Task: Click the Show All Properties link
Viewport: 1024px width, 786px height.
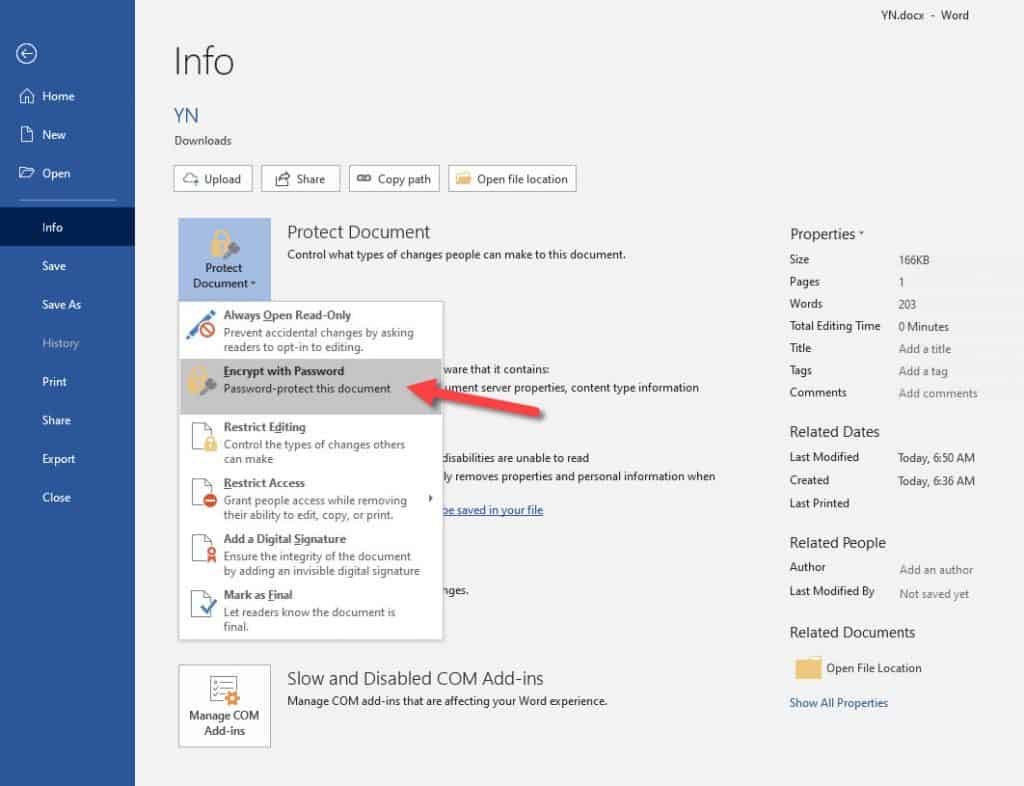Action: coord(838,702)
